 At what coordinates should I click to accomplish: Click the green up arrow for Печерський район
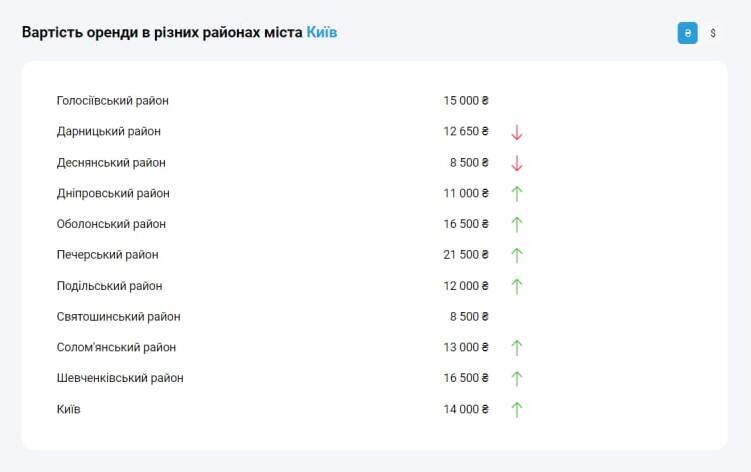pos(517,255)
